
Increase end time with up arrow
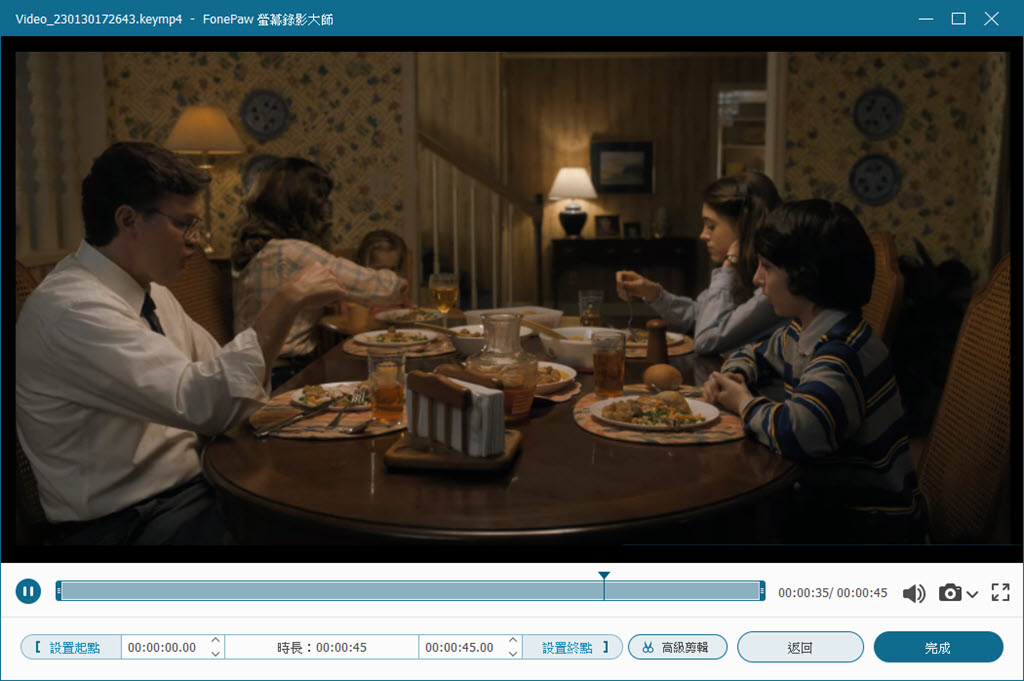point(513,641)
